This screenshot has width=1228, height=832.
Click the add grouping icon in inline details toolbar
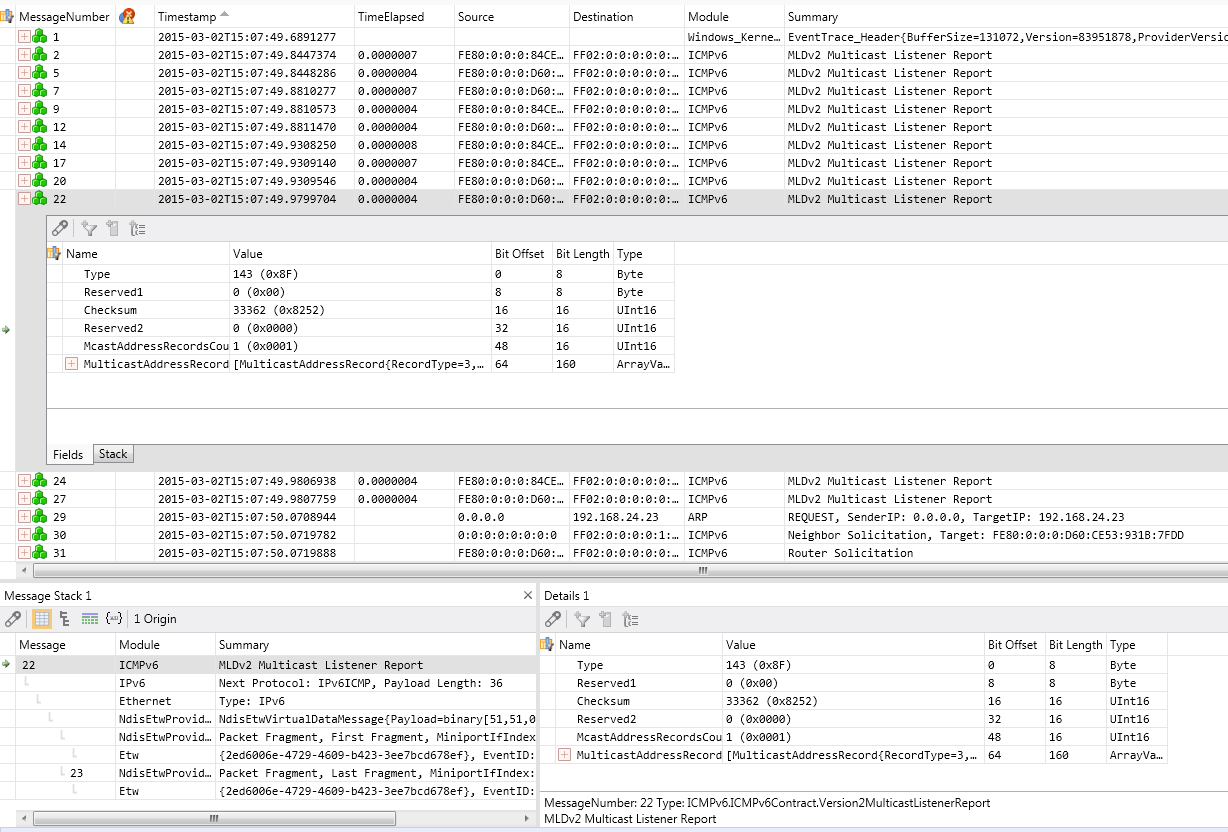(x=137, y=228)
